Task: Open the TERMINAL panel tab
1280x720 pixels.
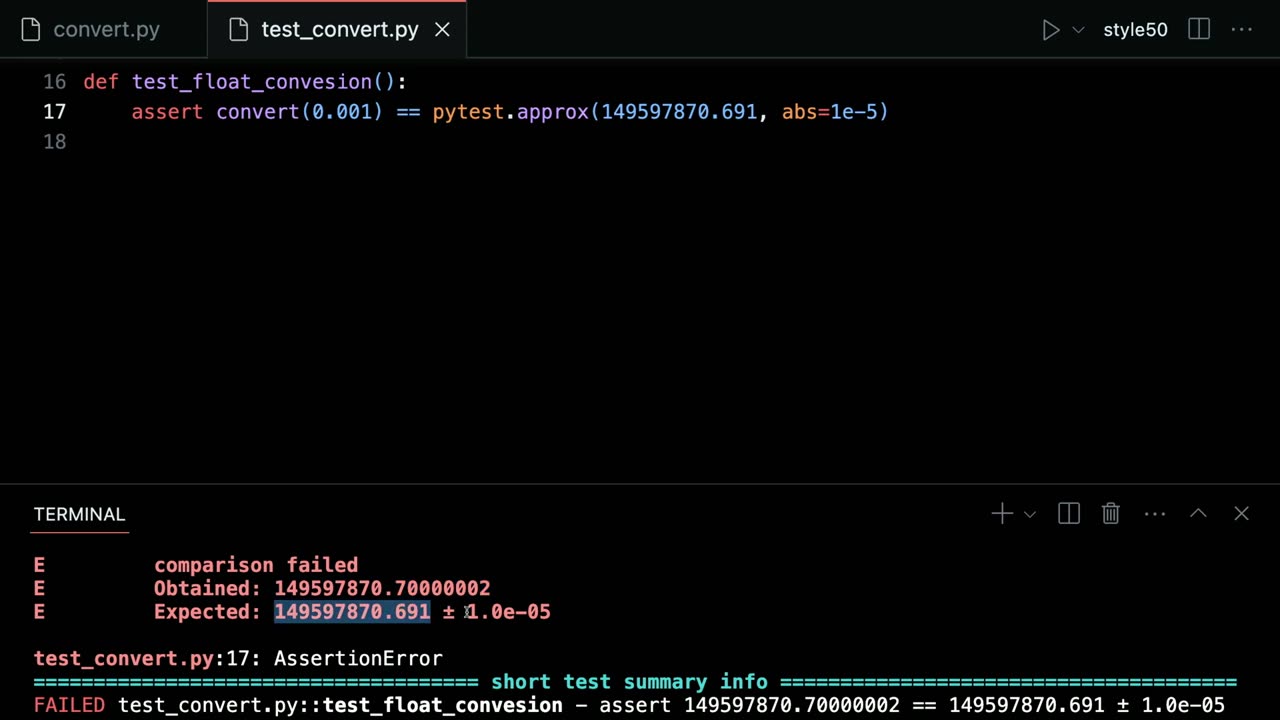Action: point(79,514)
